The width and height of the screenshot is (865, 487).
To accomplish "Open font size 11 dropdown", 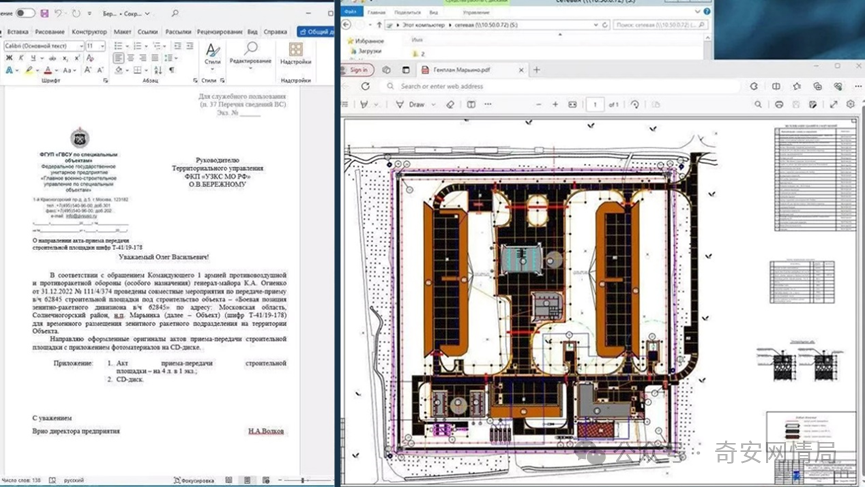I will (103, 46).
